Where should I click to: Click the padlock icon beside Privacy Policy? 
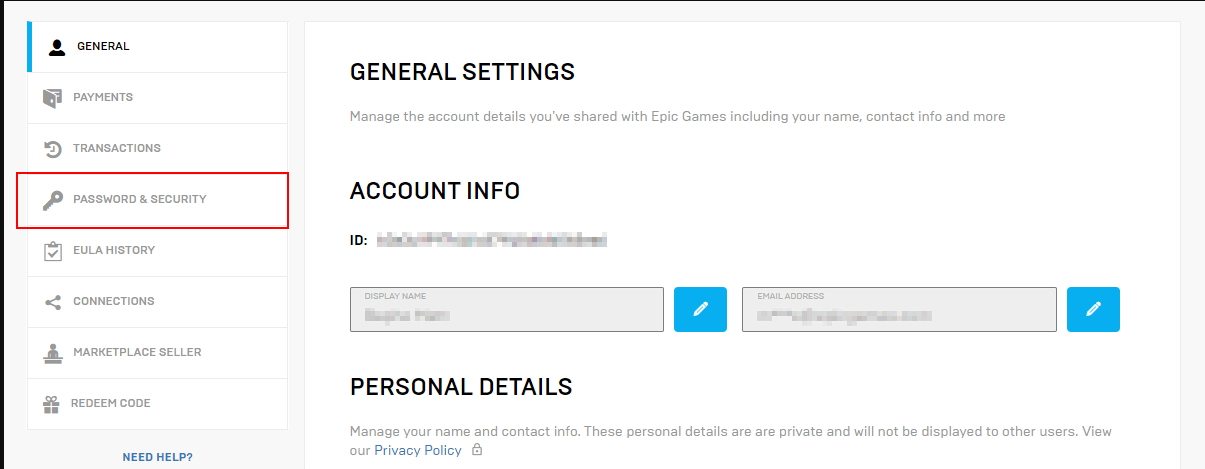[x=477, y=451]
